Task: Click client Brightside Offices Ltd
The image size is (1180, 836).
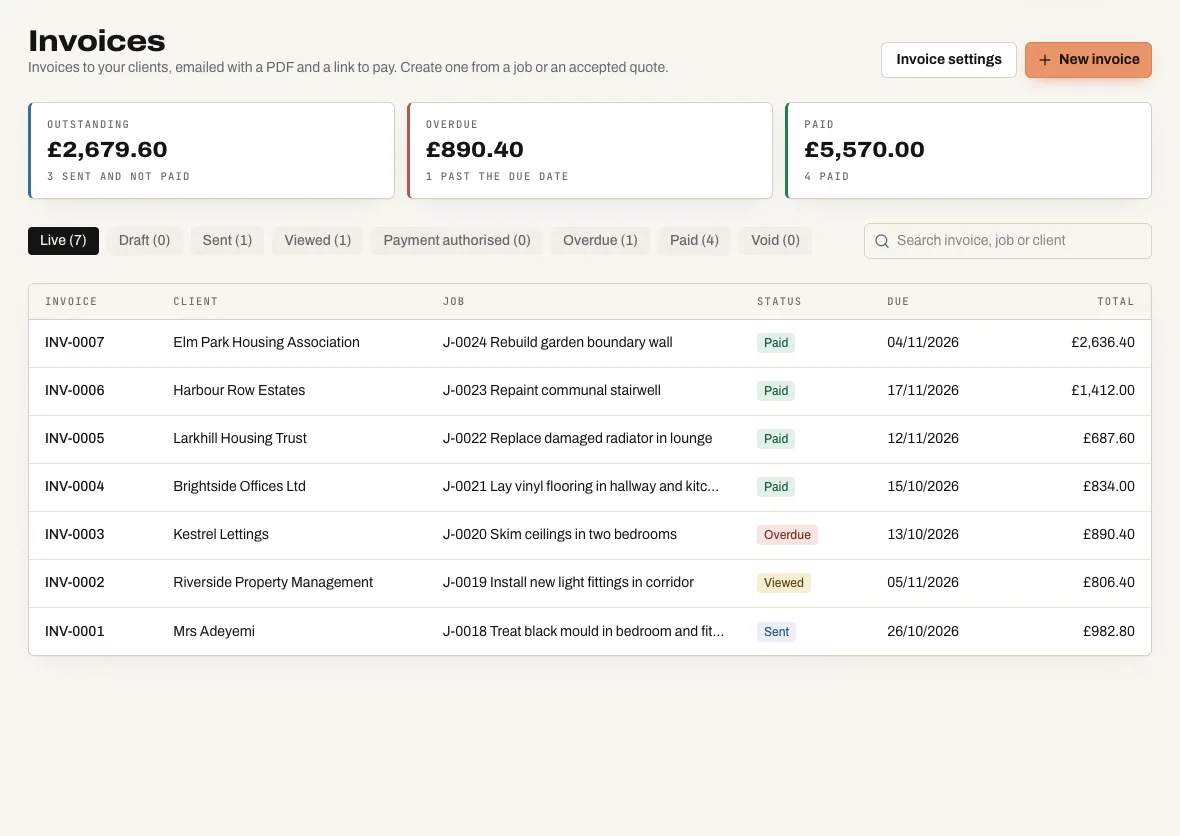Action: 239,487
